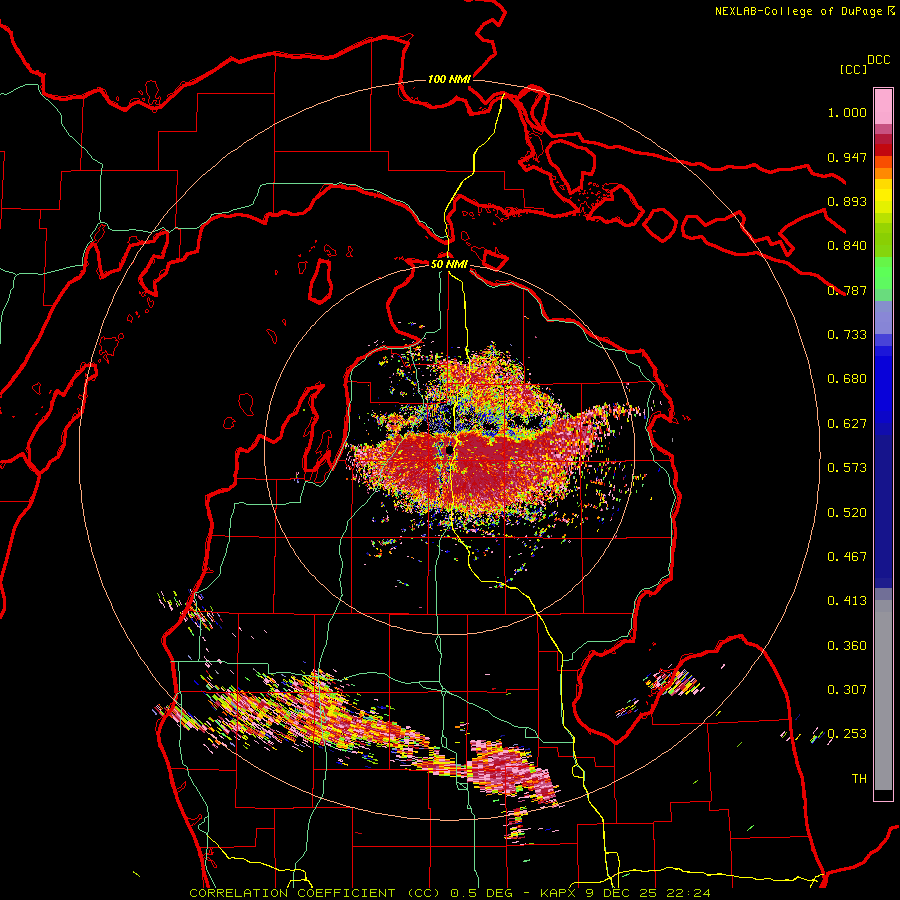The height and width of the screenshot is (900, 900).
Task: Select the 0.733 scale value
Action: pos(847,335)
